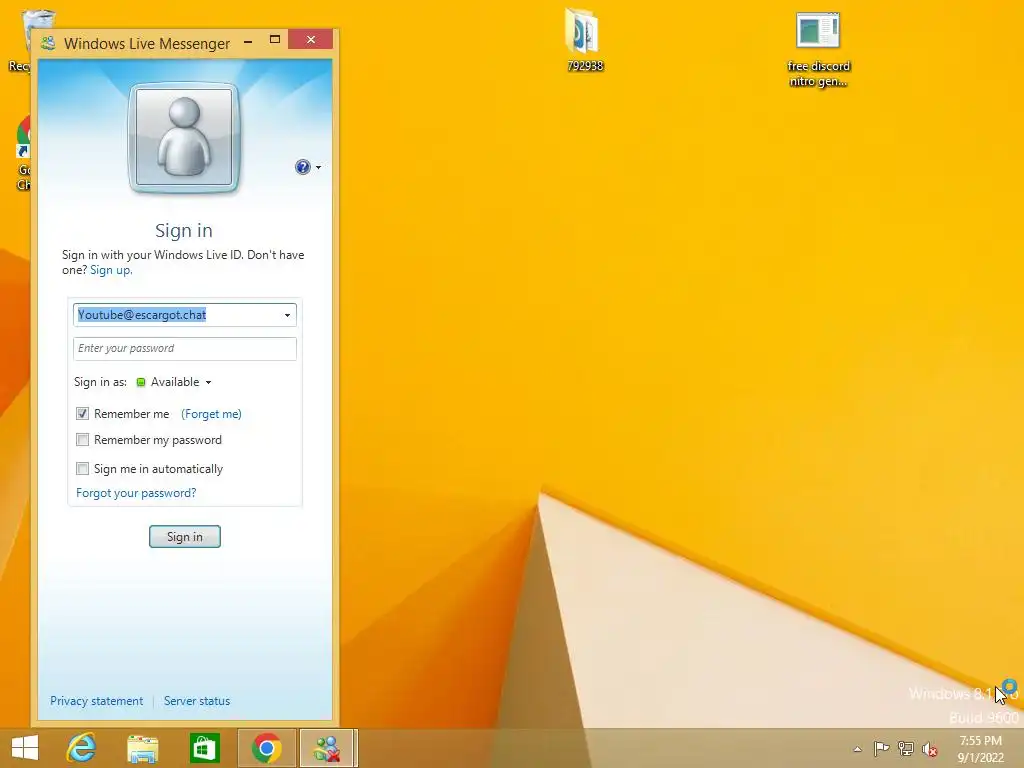Minimize the Windows Live Messenger window
This screenshot has width=1024, height=768.
coord(248,41)
